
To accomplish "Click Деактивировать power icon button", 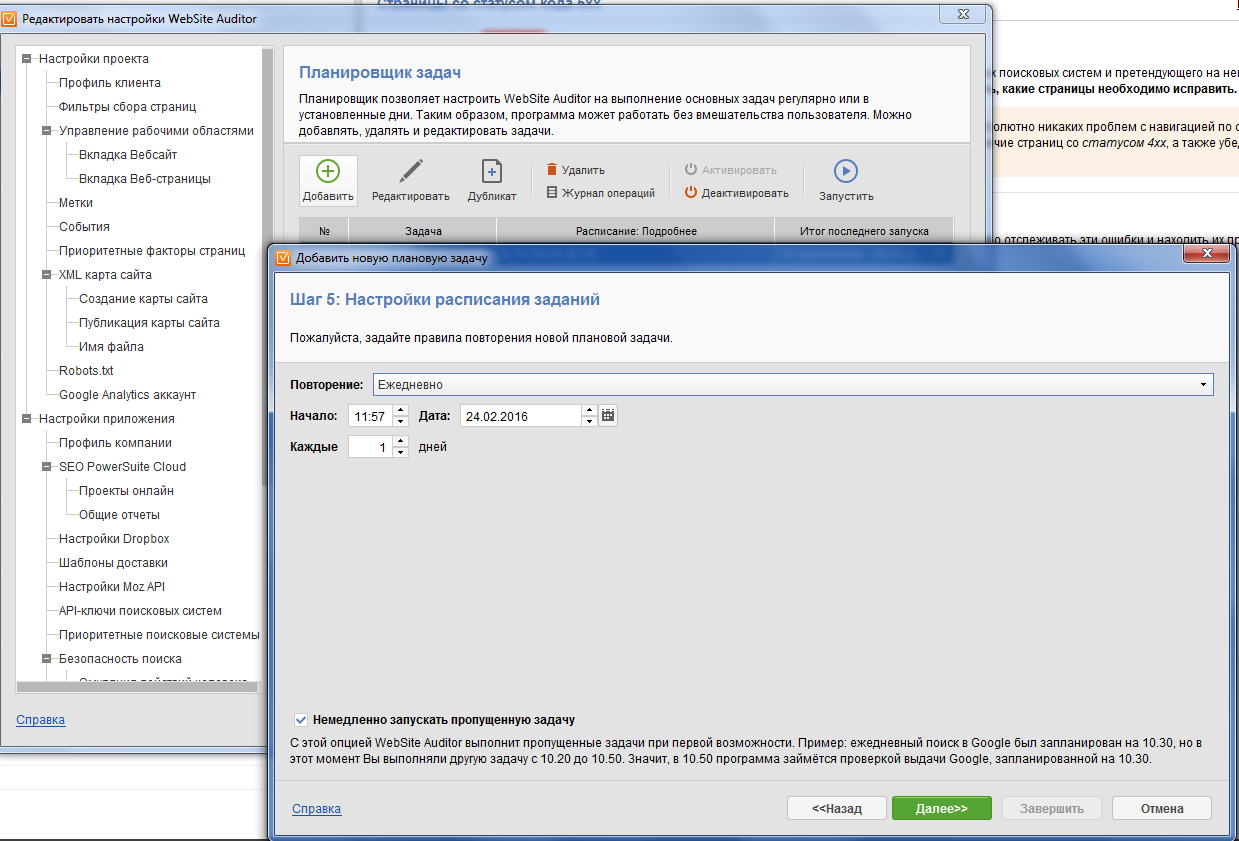I will point(736,193).
